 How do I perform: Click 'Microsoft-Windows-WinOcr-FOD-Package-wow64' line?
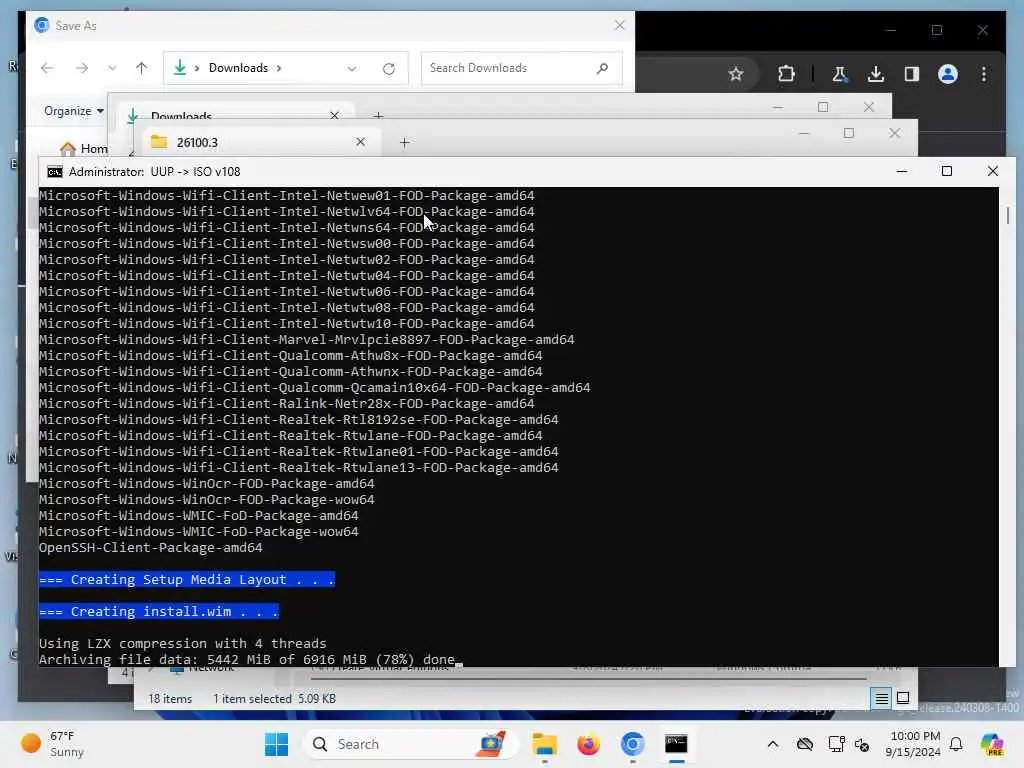coord(206,500)
